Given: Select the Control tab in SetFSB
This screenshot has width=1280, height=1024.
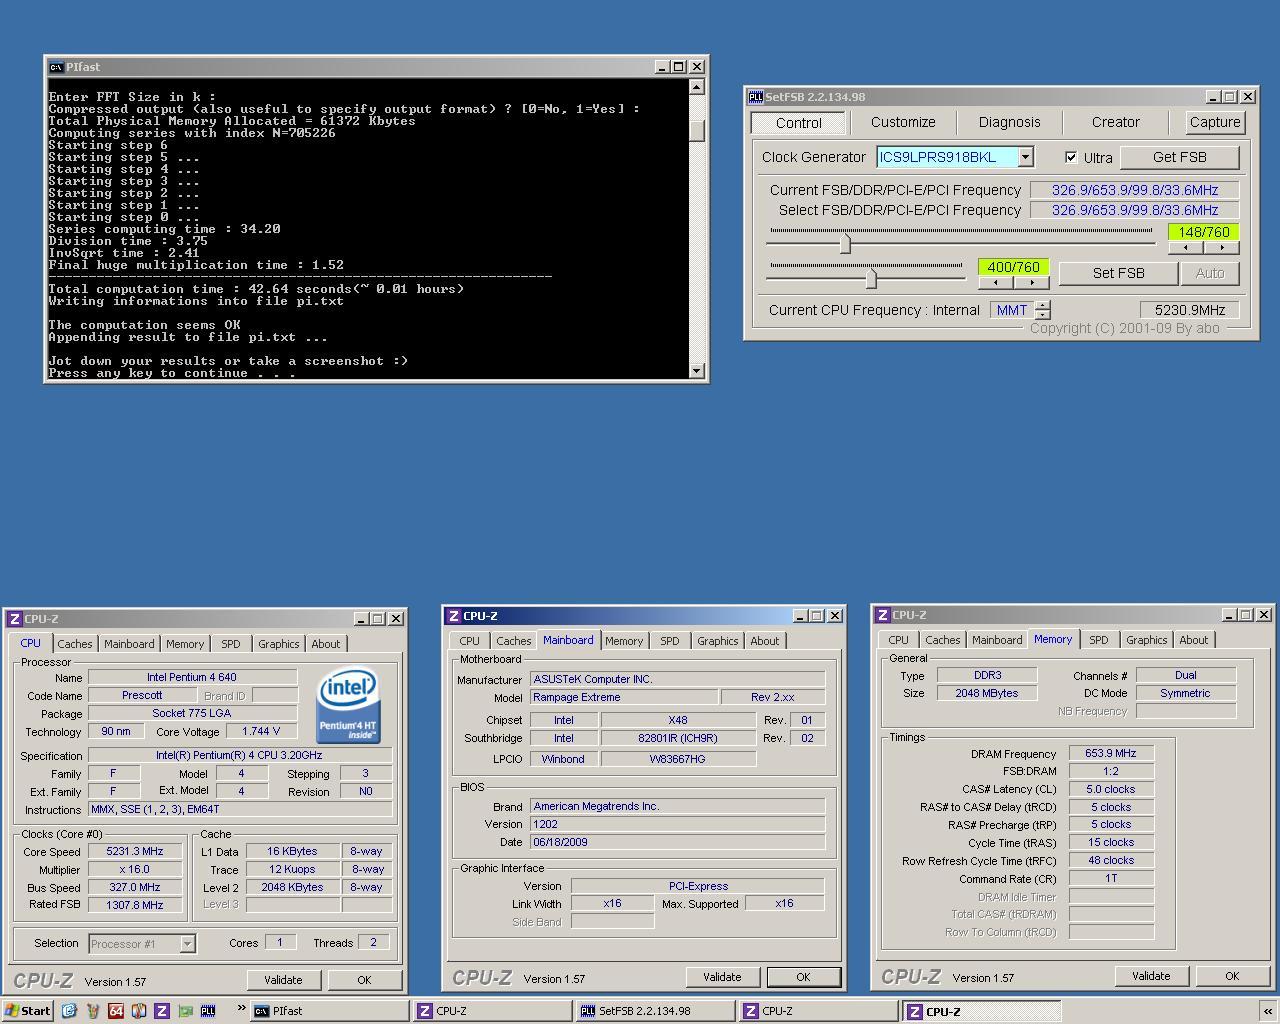Looking at the screenshot, I should (x=799, y=123).
